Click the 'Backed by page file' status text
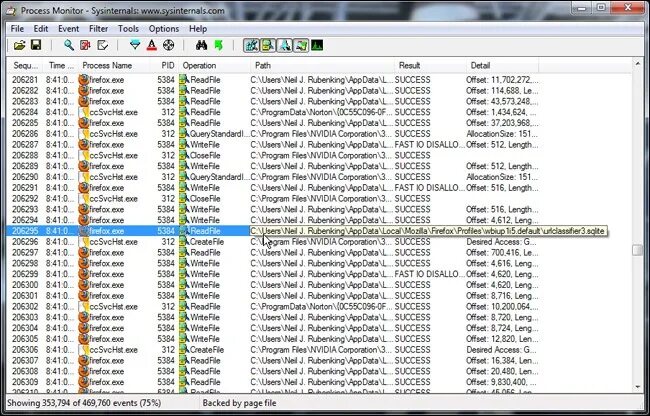 239,403
